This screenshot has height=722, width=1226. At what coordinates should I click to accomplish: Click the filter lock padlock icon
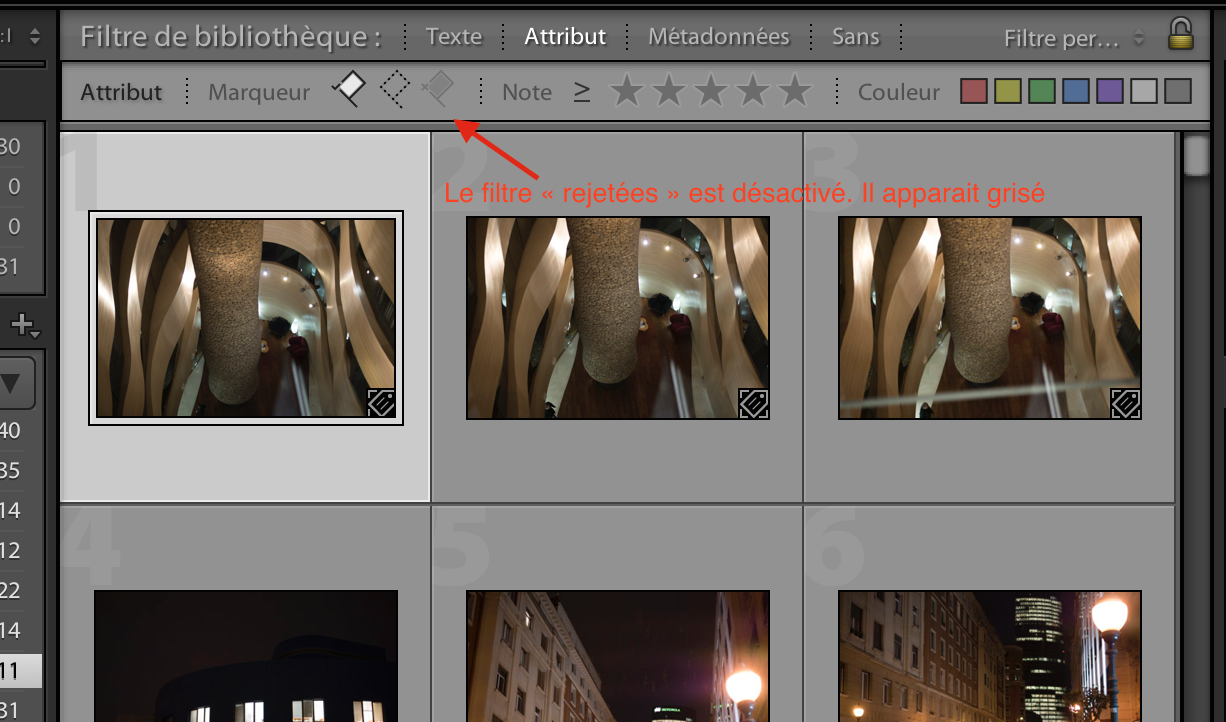click(1181, 36)
